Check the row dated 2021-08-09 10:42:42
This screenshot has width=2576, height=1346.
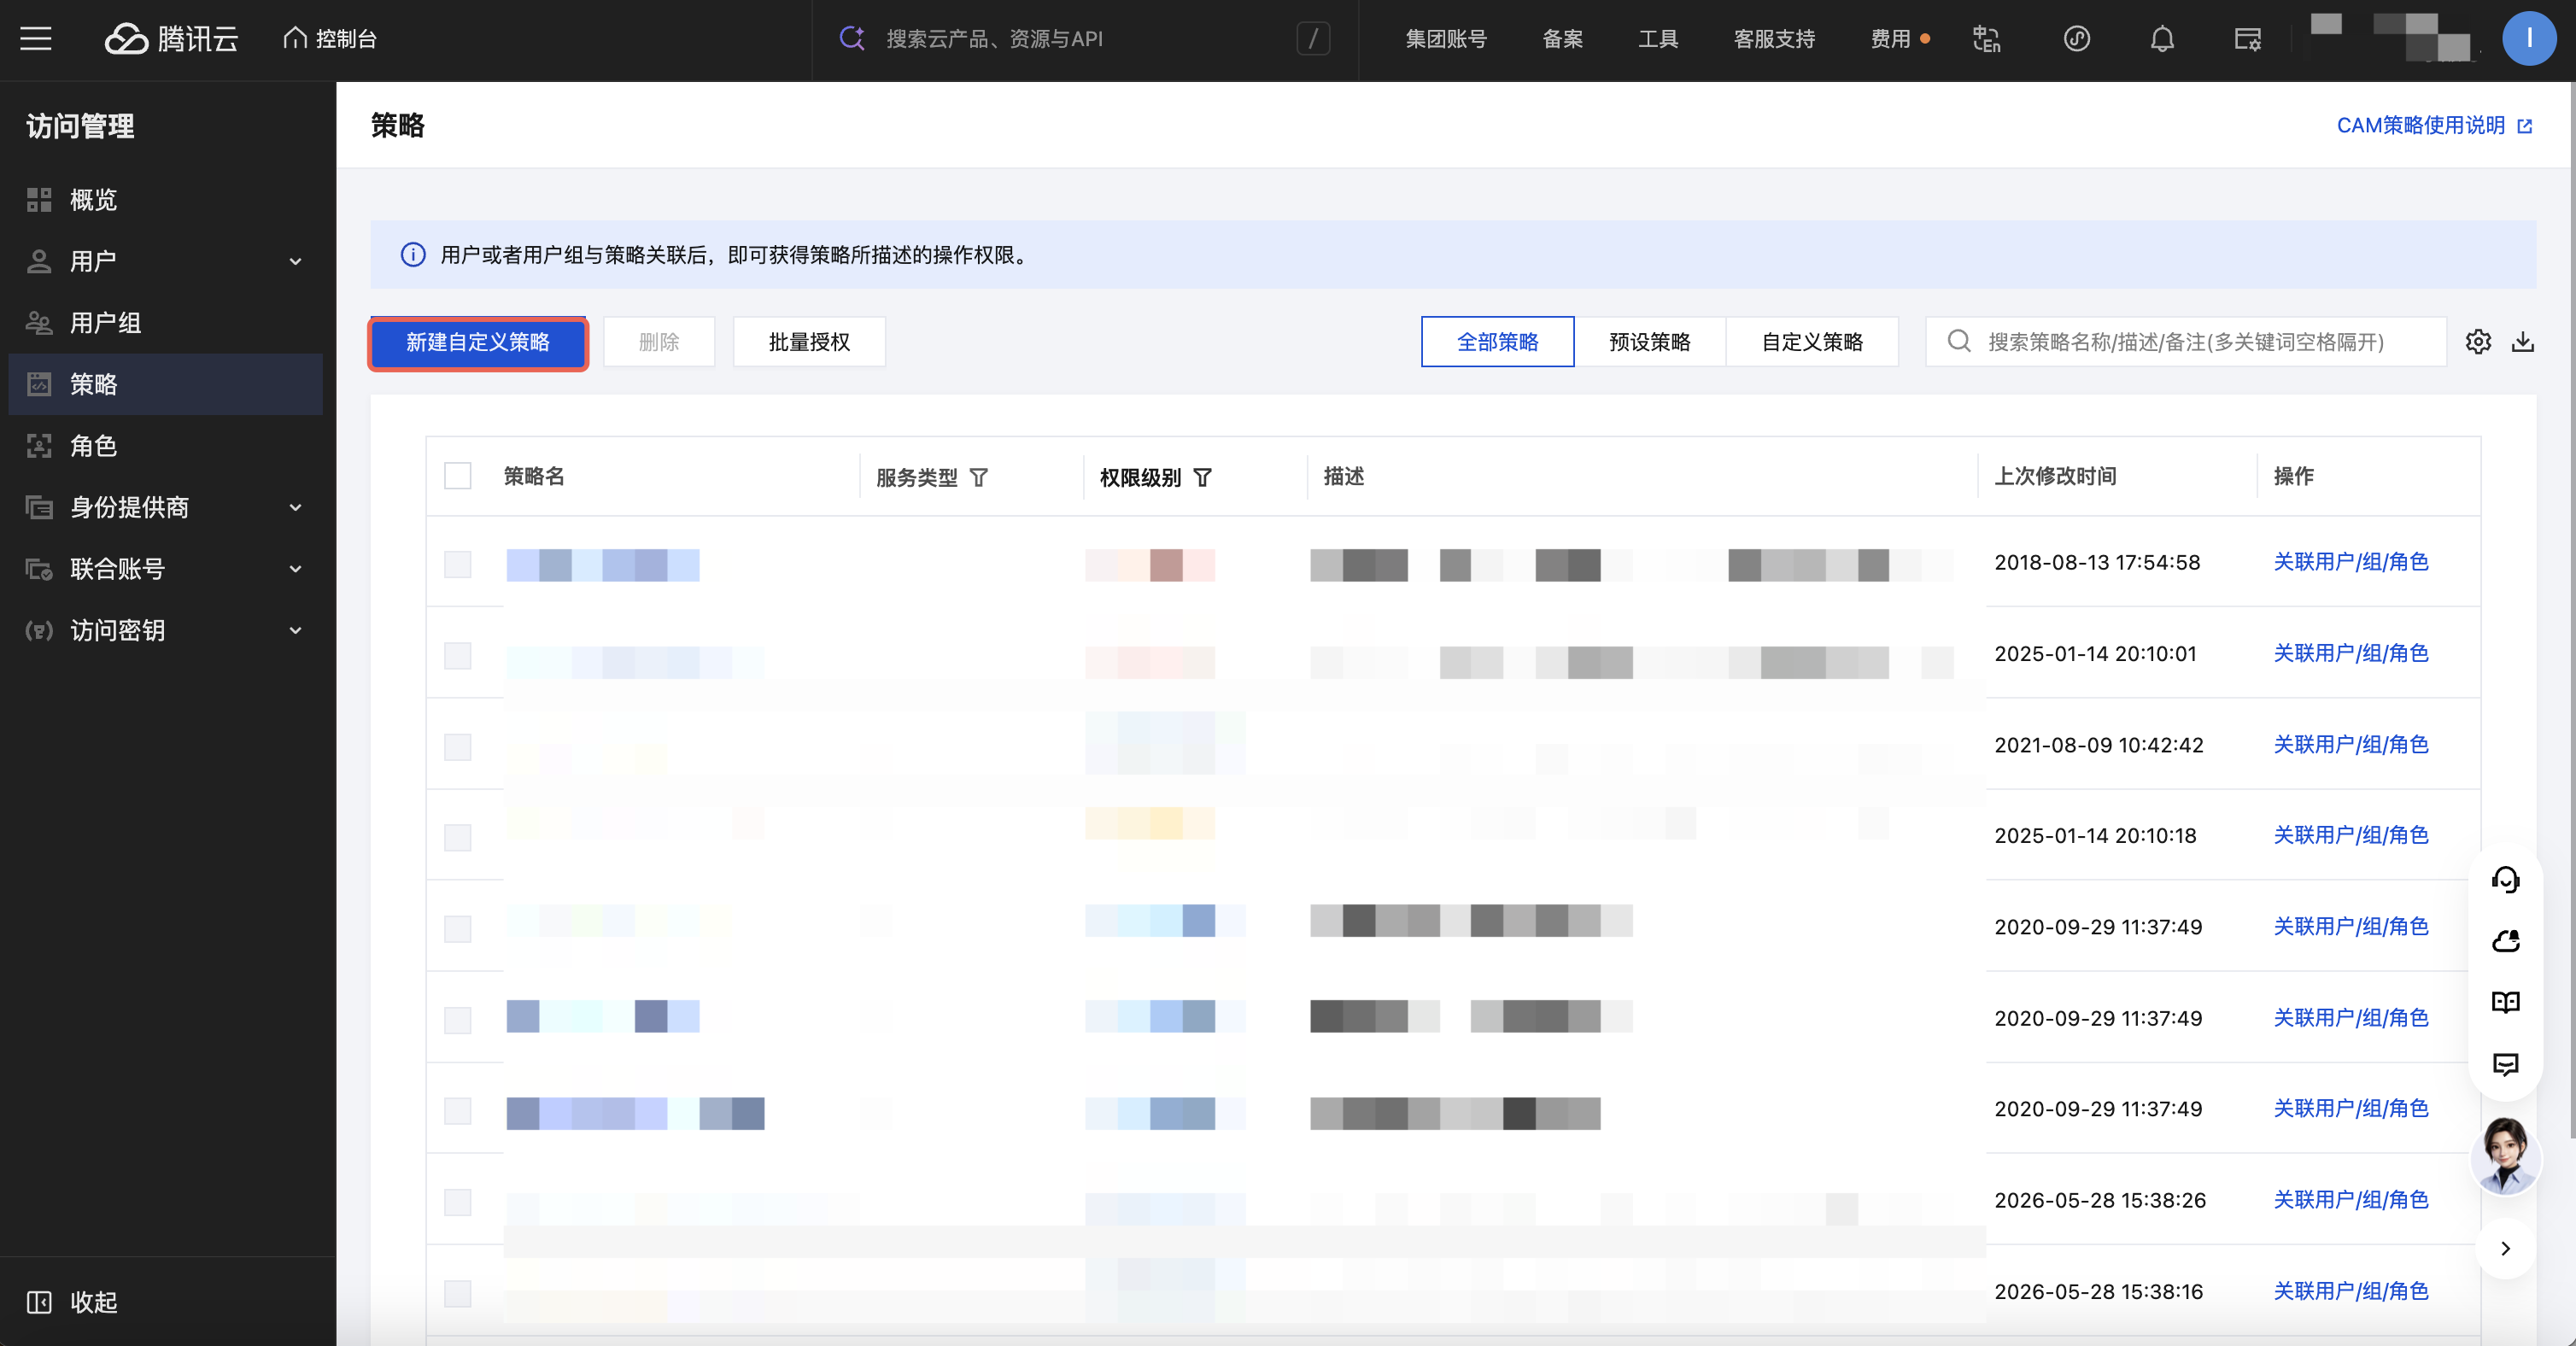pyautogui.click(x=457, y=747)
